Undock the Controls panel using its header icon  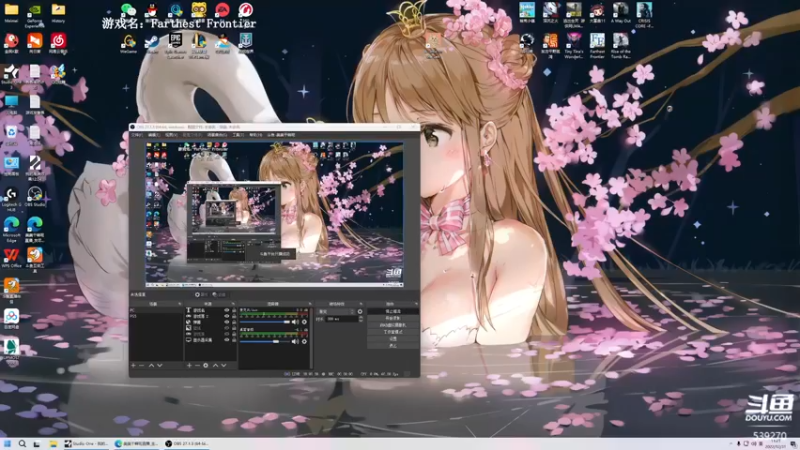416,304
